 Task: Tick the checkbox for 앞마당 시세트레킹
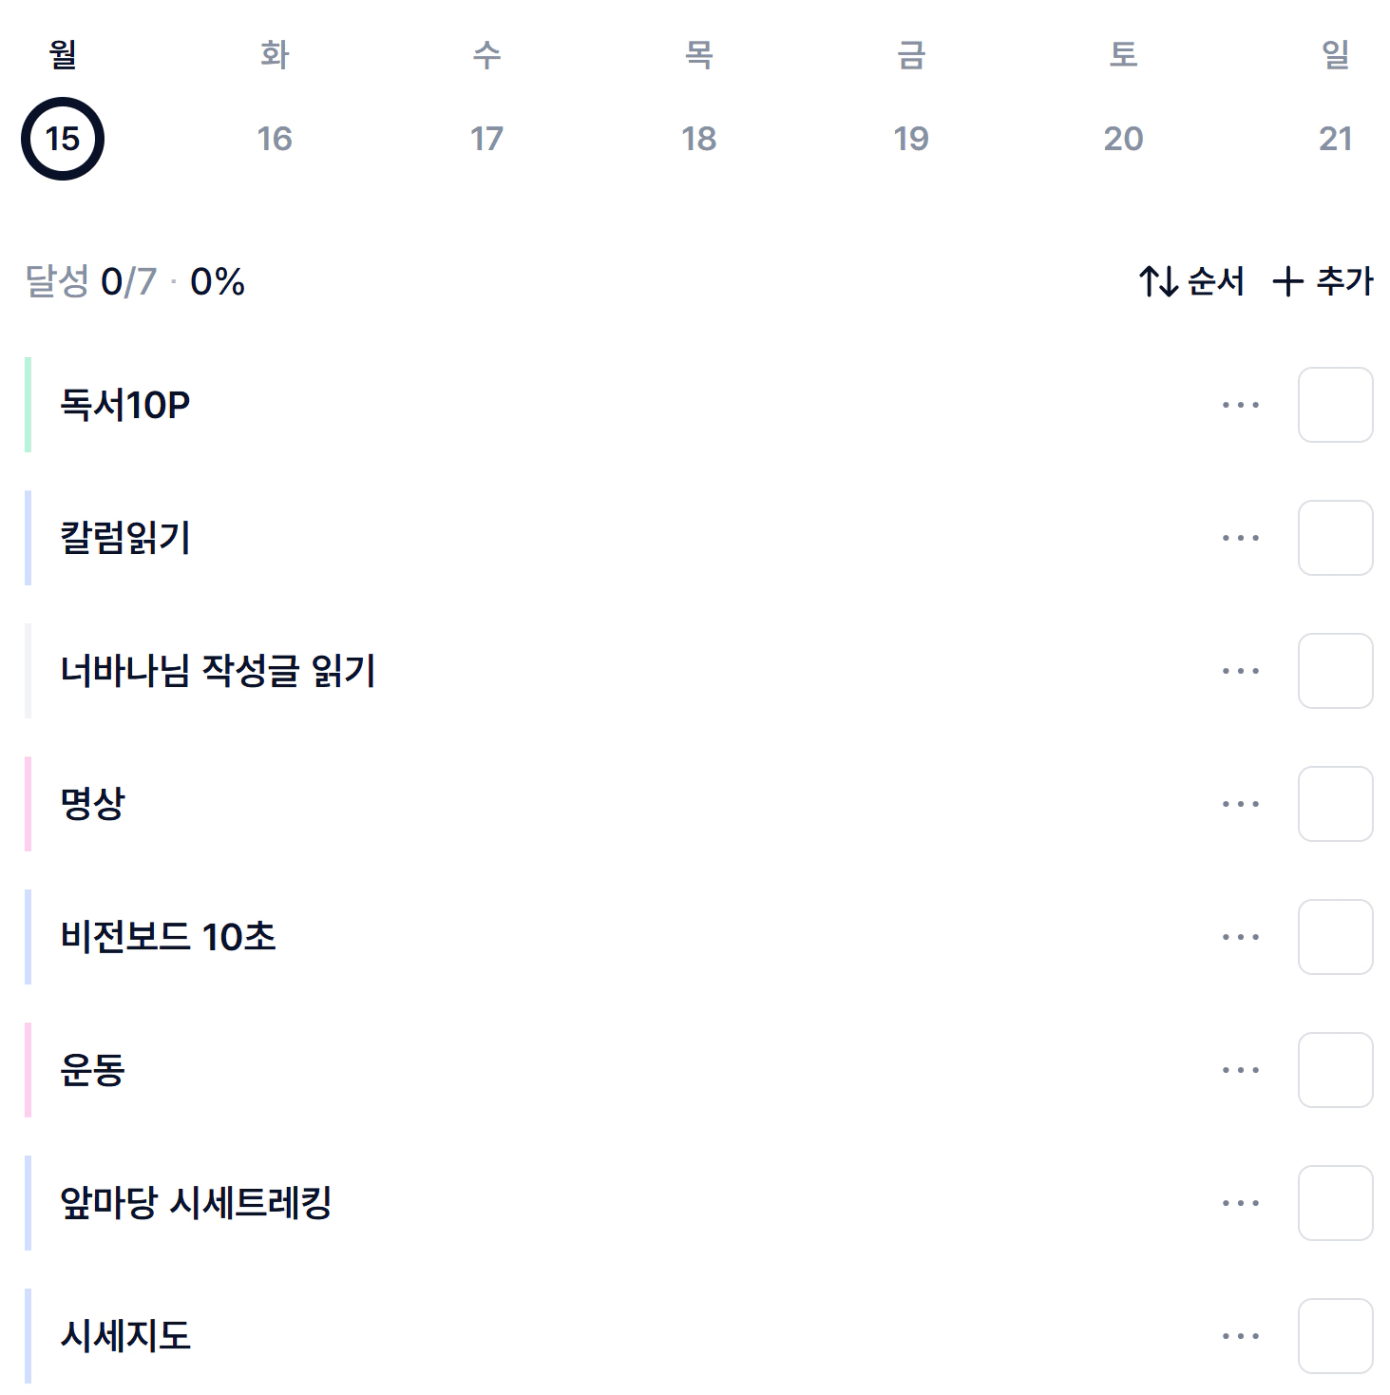coord(1335,1203)
